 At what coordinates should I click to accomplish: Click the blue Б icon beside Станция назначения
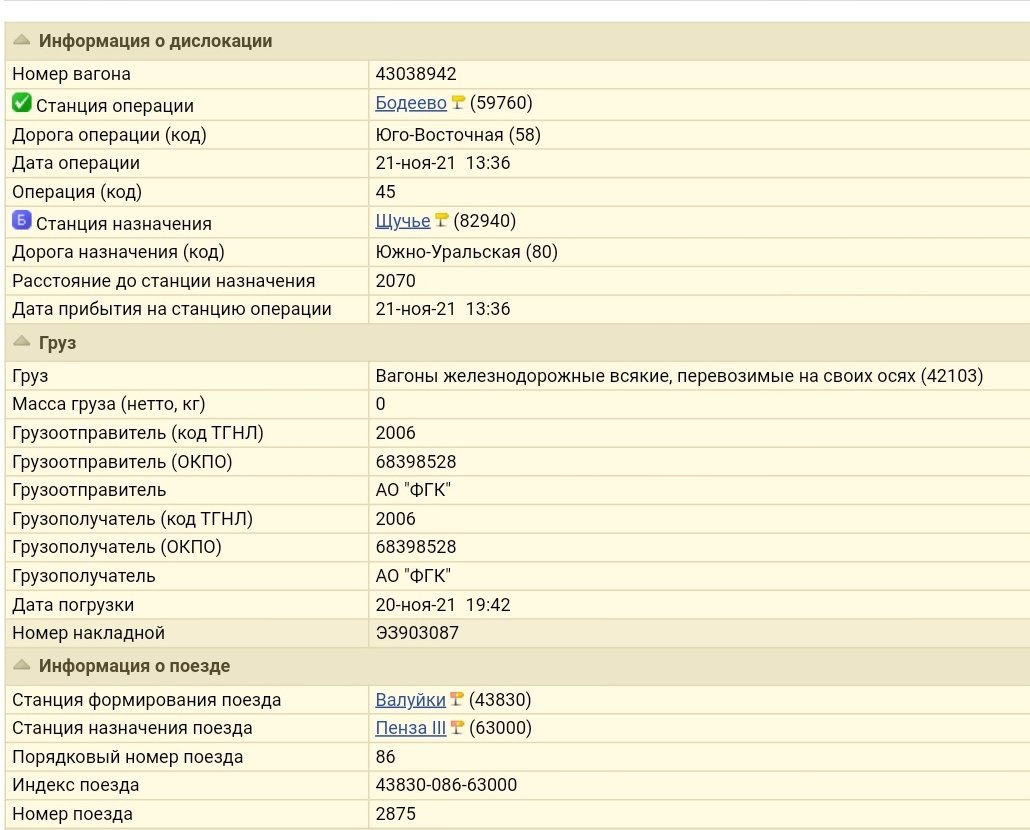pyautogui.click(x=21, y=221)
